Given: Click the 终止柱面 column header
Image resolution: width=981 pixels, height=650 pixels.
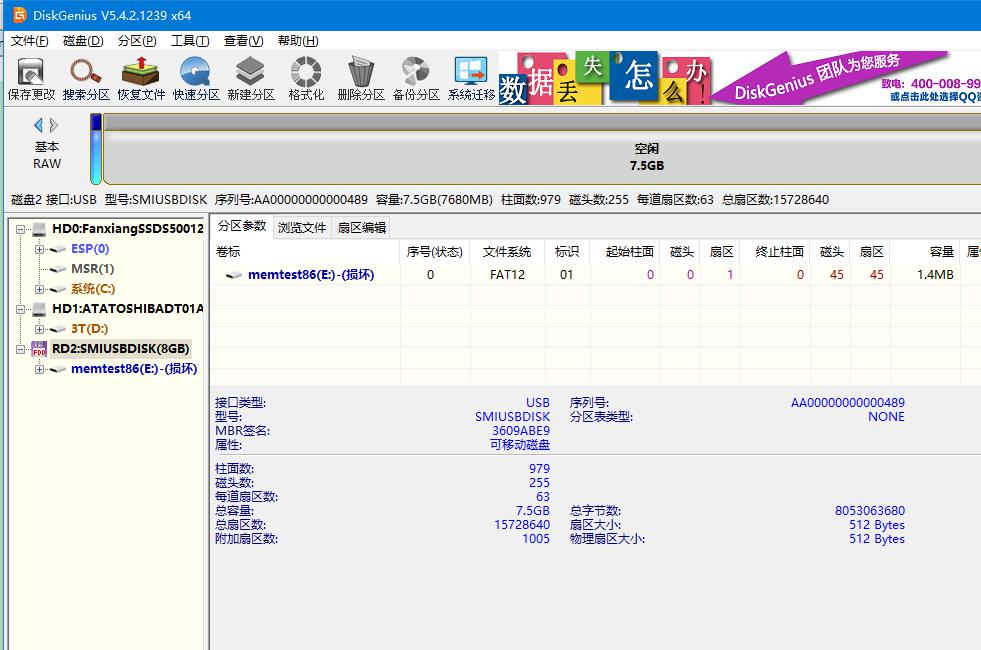Looking at the screenshot, I should [776, 251].
